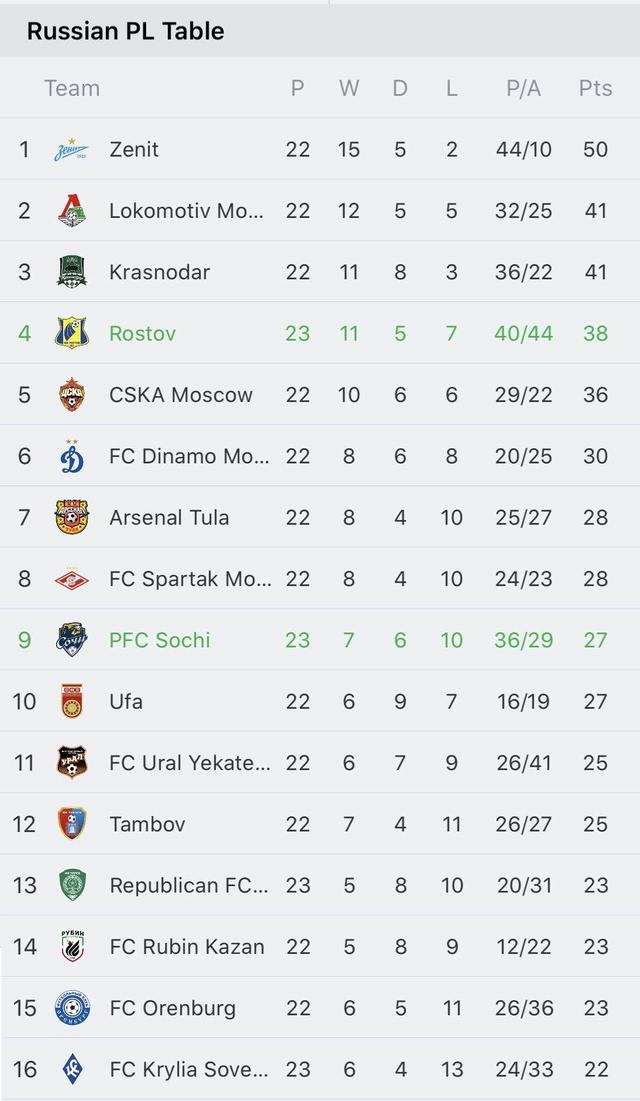The image size is (640, 1101).
Task: Click the Arsenal Tula crest
Action: click(71, 517)
